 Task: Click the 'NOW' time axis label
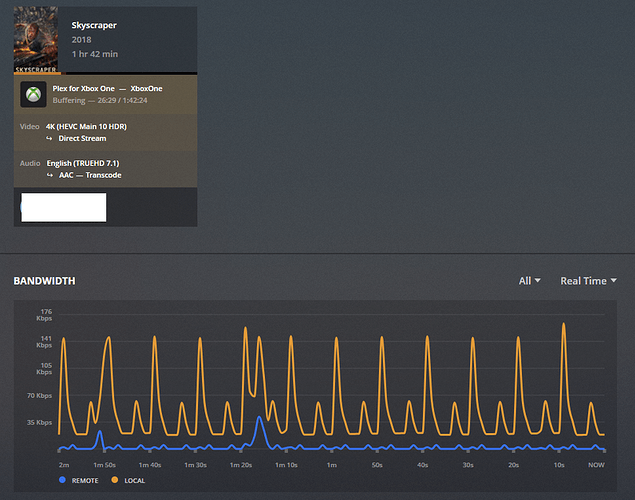(x=596, y=465)
